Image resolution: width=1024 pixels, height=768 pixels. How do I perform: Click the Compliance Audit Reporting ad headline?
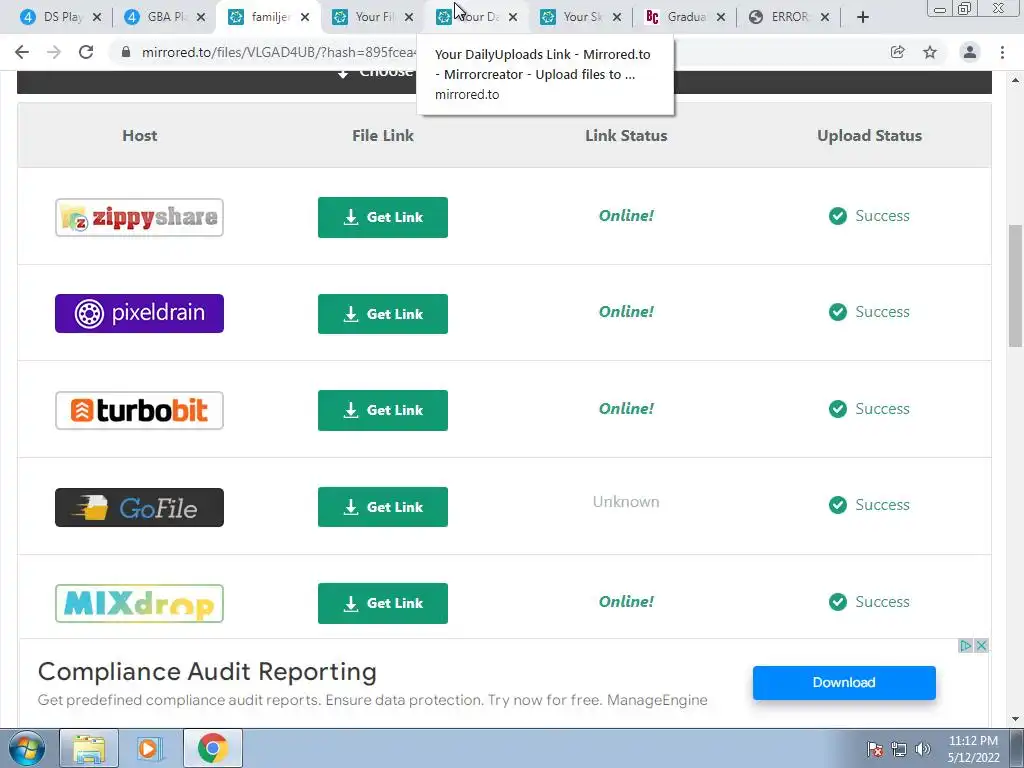pyautogui.click(x=207, y=671)
